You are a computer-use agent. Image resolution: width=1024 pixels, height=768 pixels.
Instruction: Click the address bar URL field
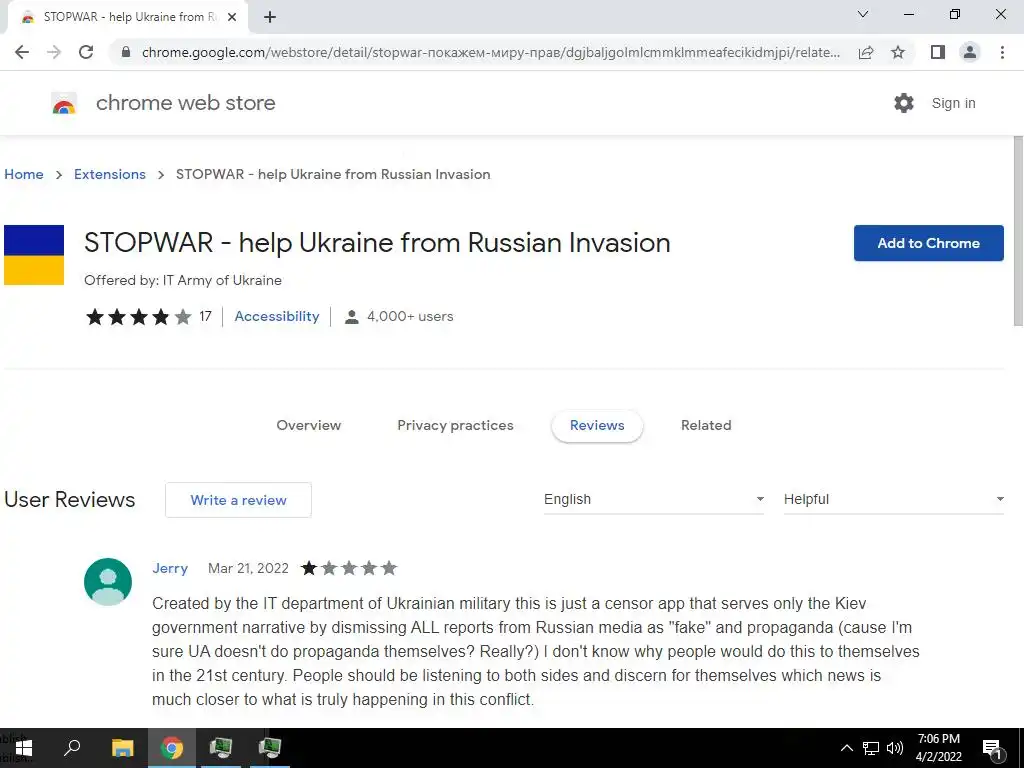490,52
